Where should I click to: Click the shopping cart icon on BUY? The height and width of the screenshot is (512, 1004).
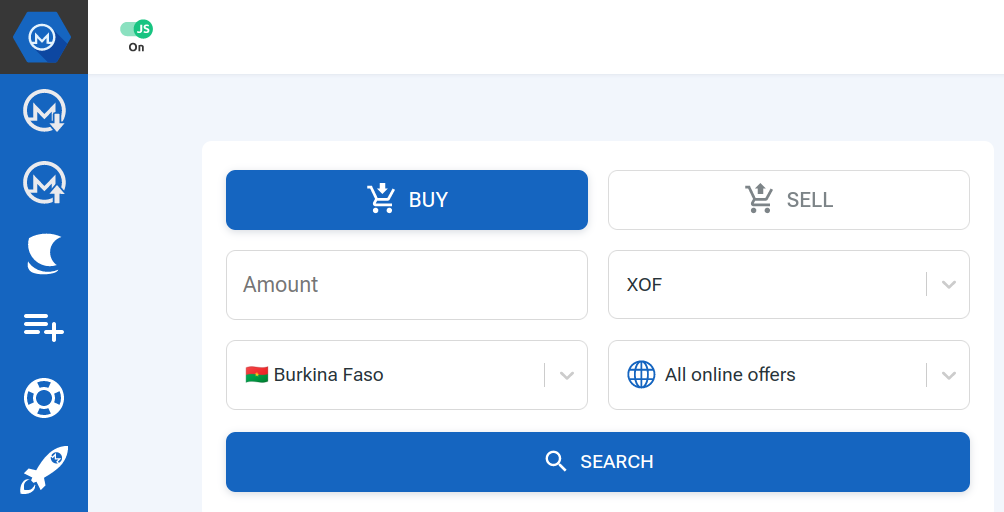381,199
